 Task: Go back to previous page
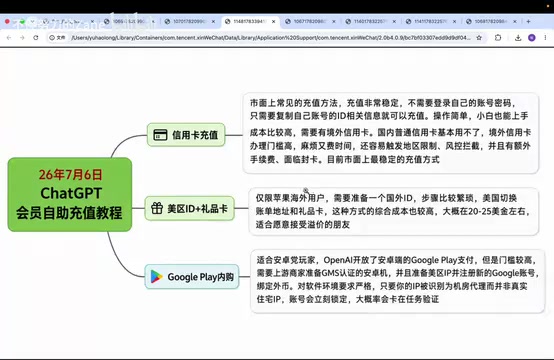pos(9,37)
